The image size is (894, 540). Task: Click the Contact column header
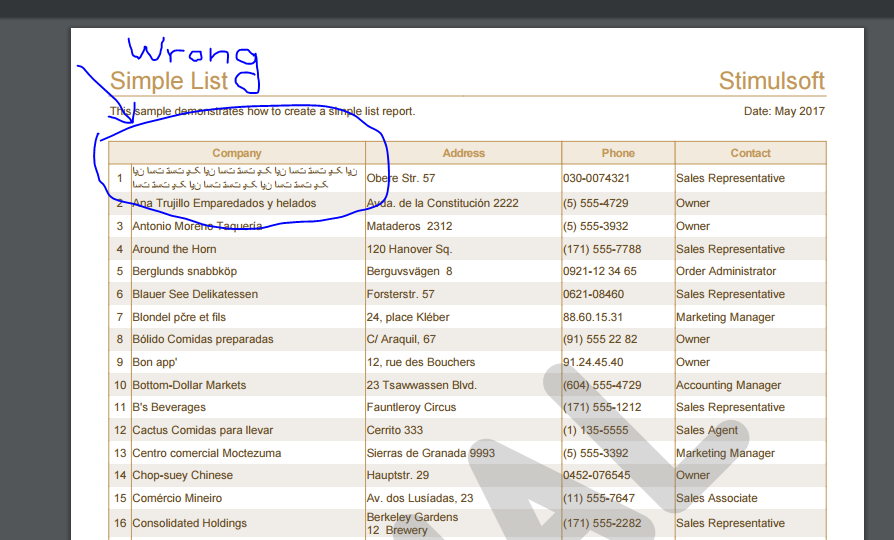750,153
